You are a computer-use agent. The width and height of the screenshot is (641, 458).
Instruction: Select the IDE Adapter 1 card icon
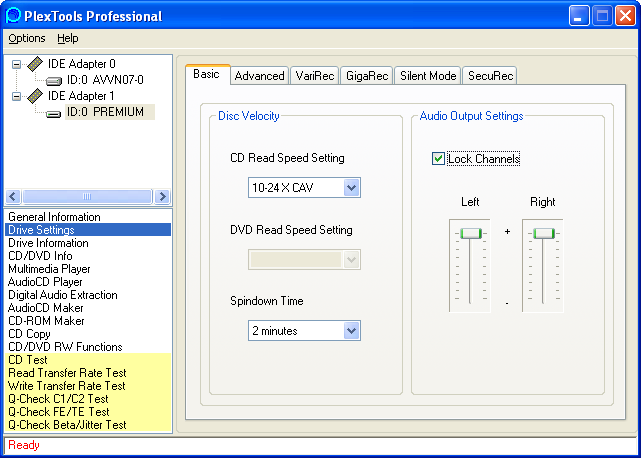point(35,96)
